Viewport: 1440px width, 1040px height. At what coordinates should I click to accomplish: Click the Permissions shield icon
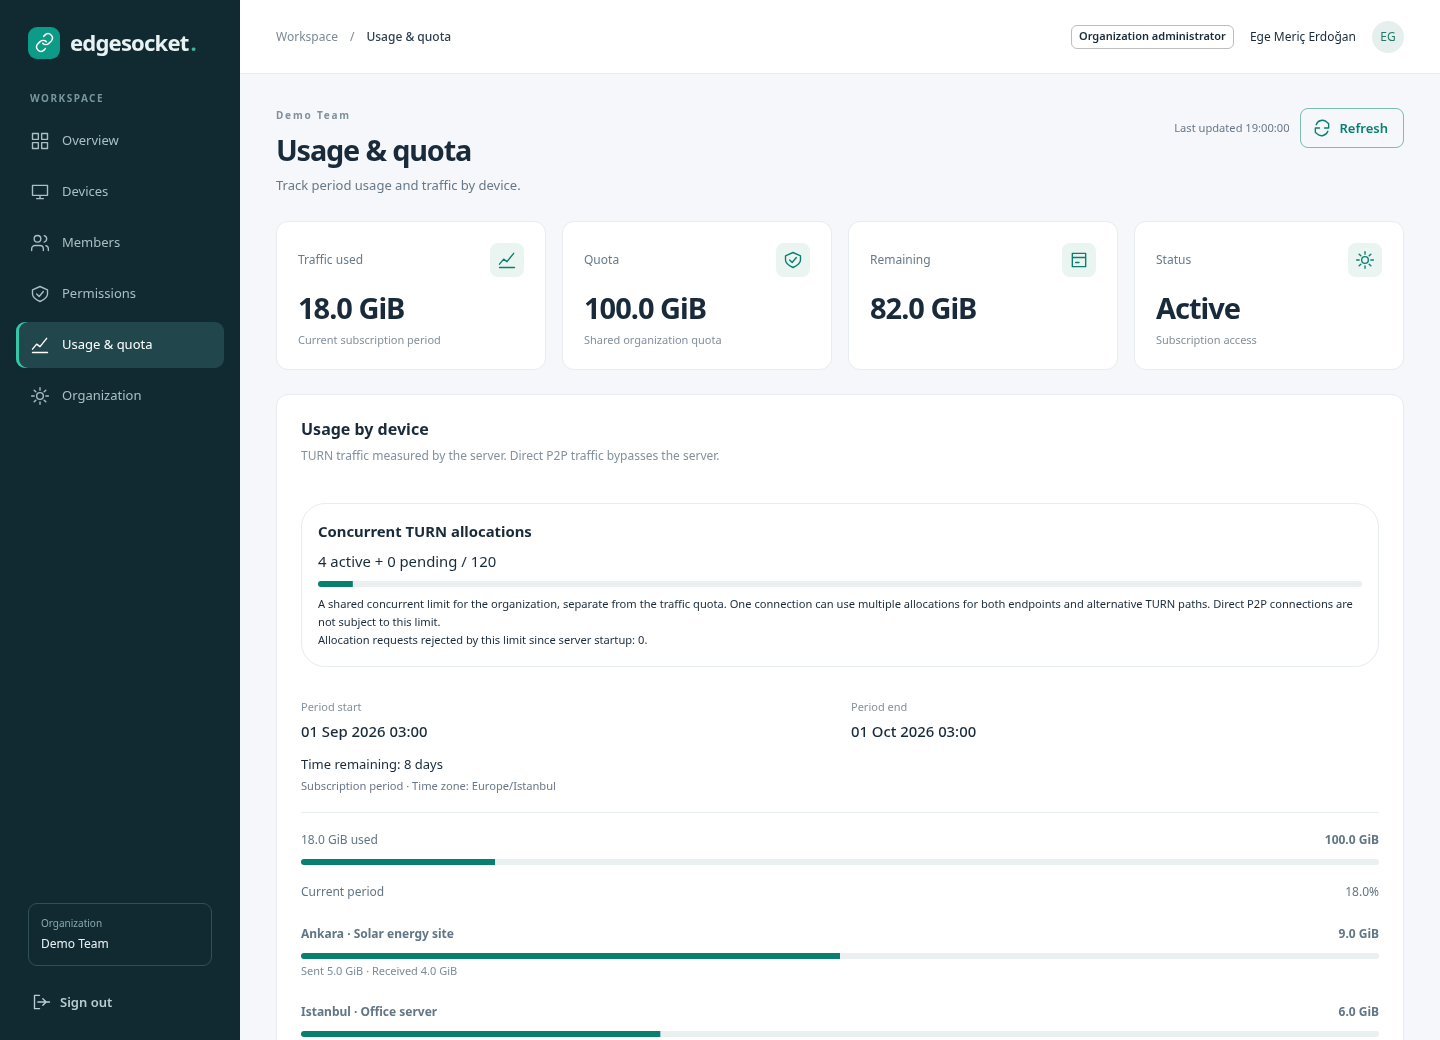[40, 294]
